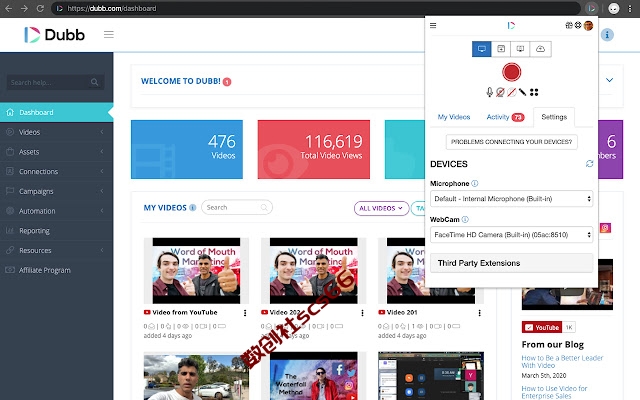Expand the Assets sidebar menu
This screenshot has width=640, height=400.
tap(56, 152)
